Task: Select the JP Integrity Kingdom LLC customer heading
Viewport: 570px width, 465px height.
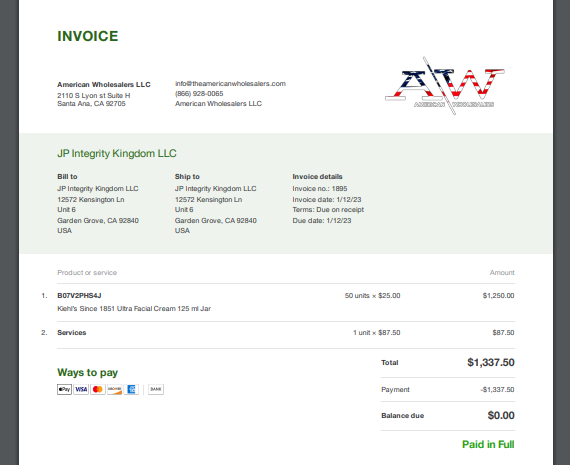Action: [x=117, y=153]
